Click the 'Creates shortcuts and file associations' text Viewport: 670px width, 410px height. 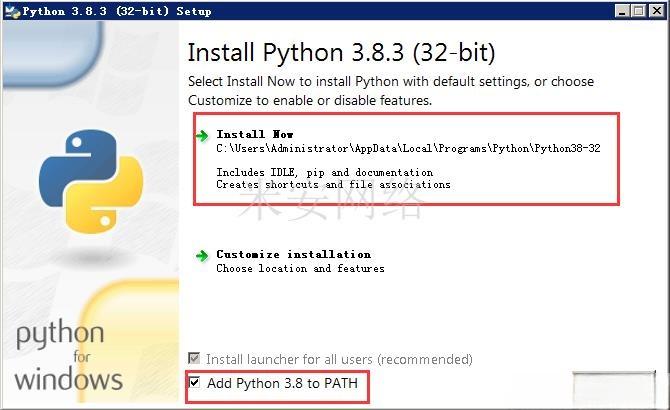point(333,184)
